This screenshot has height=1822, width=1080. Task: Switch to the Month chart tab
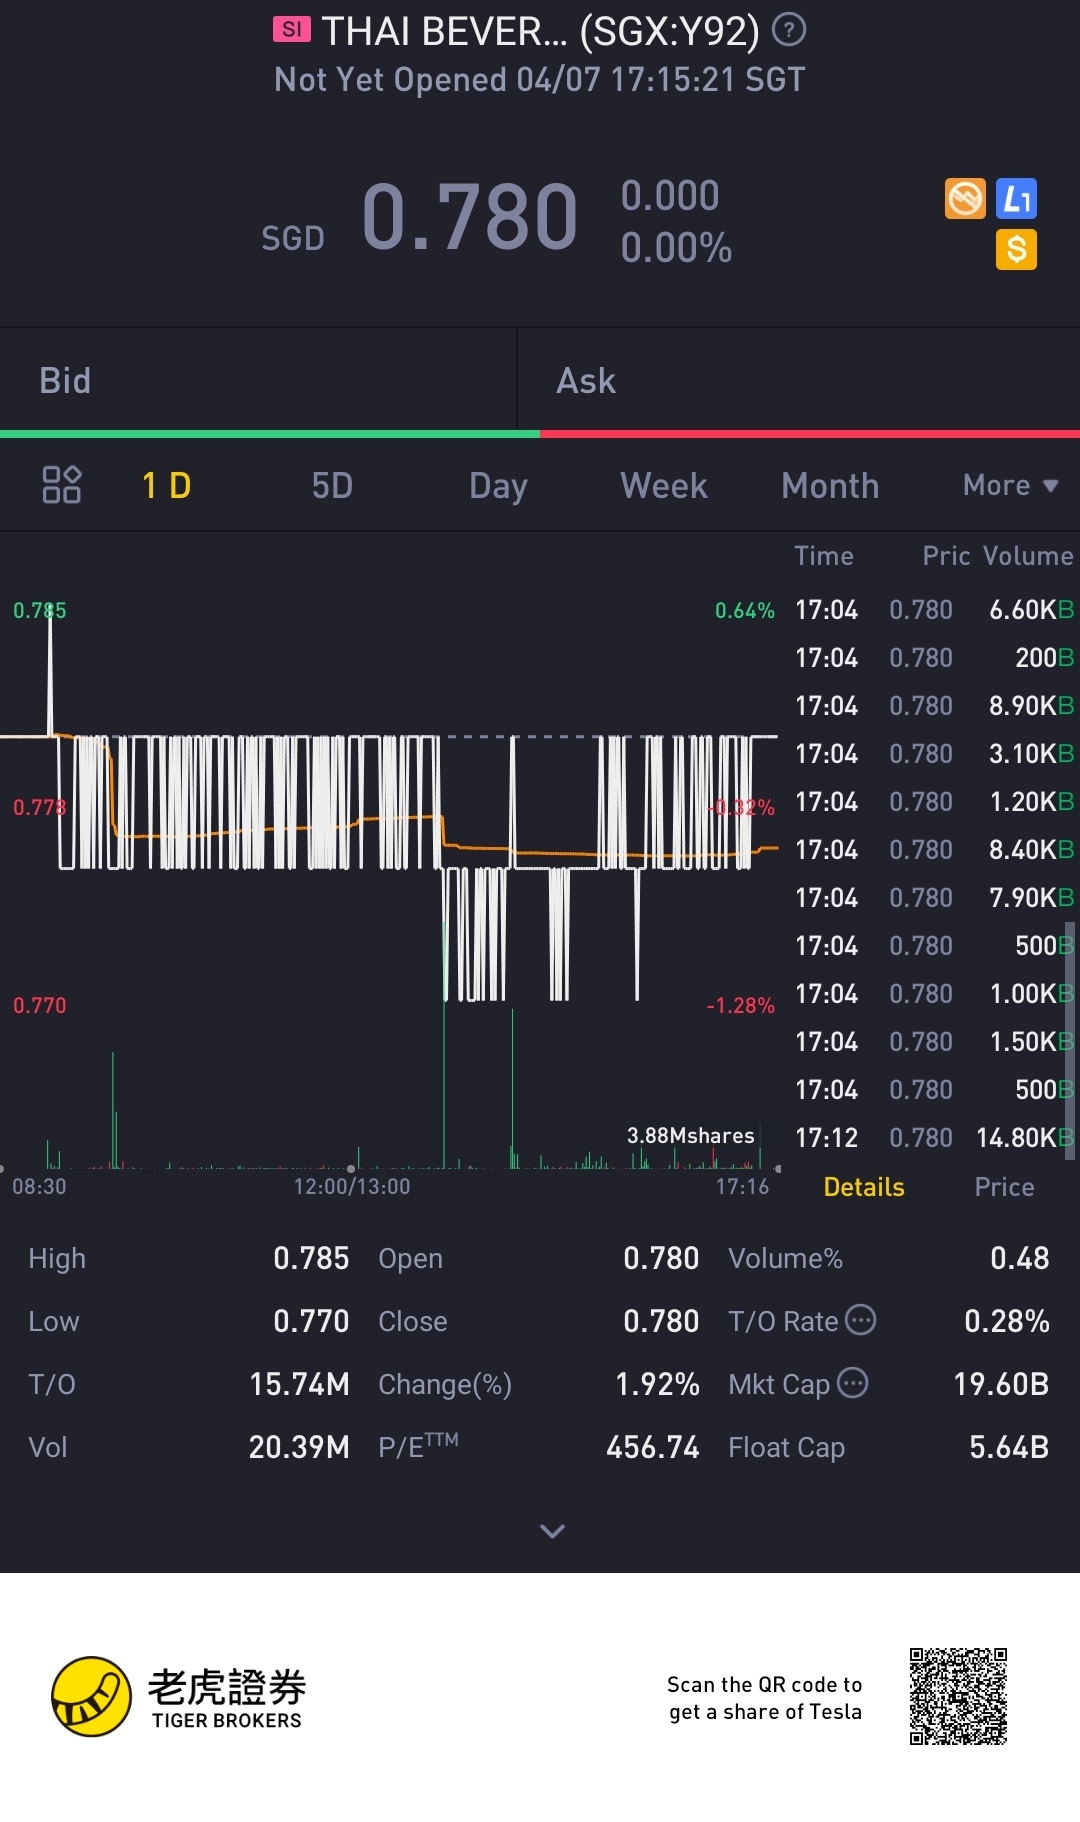tap(830, 485)
